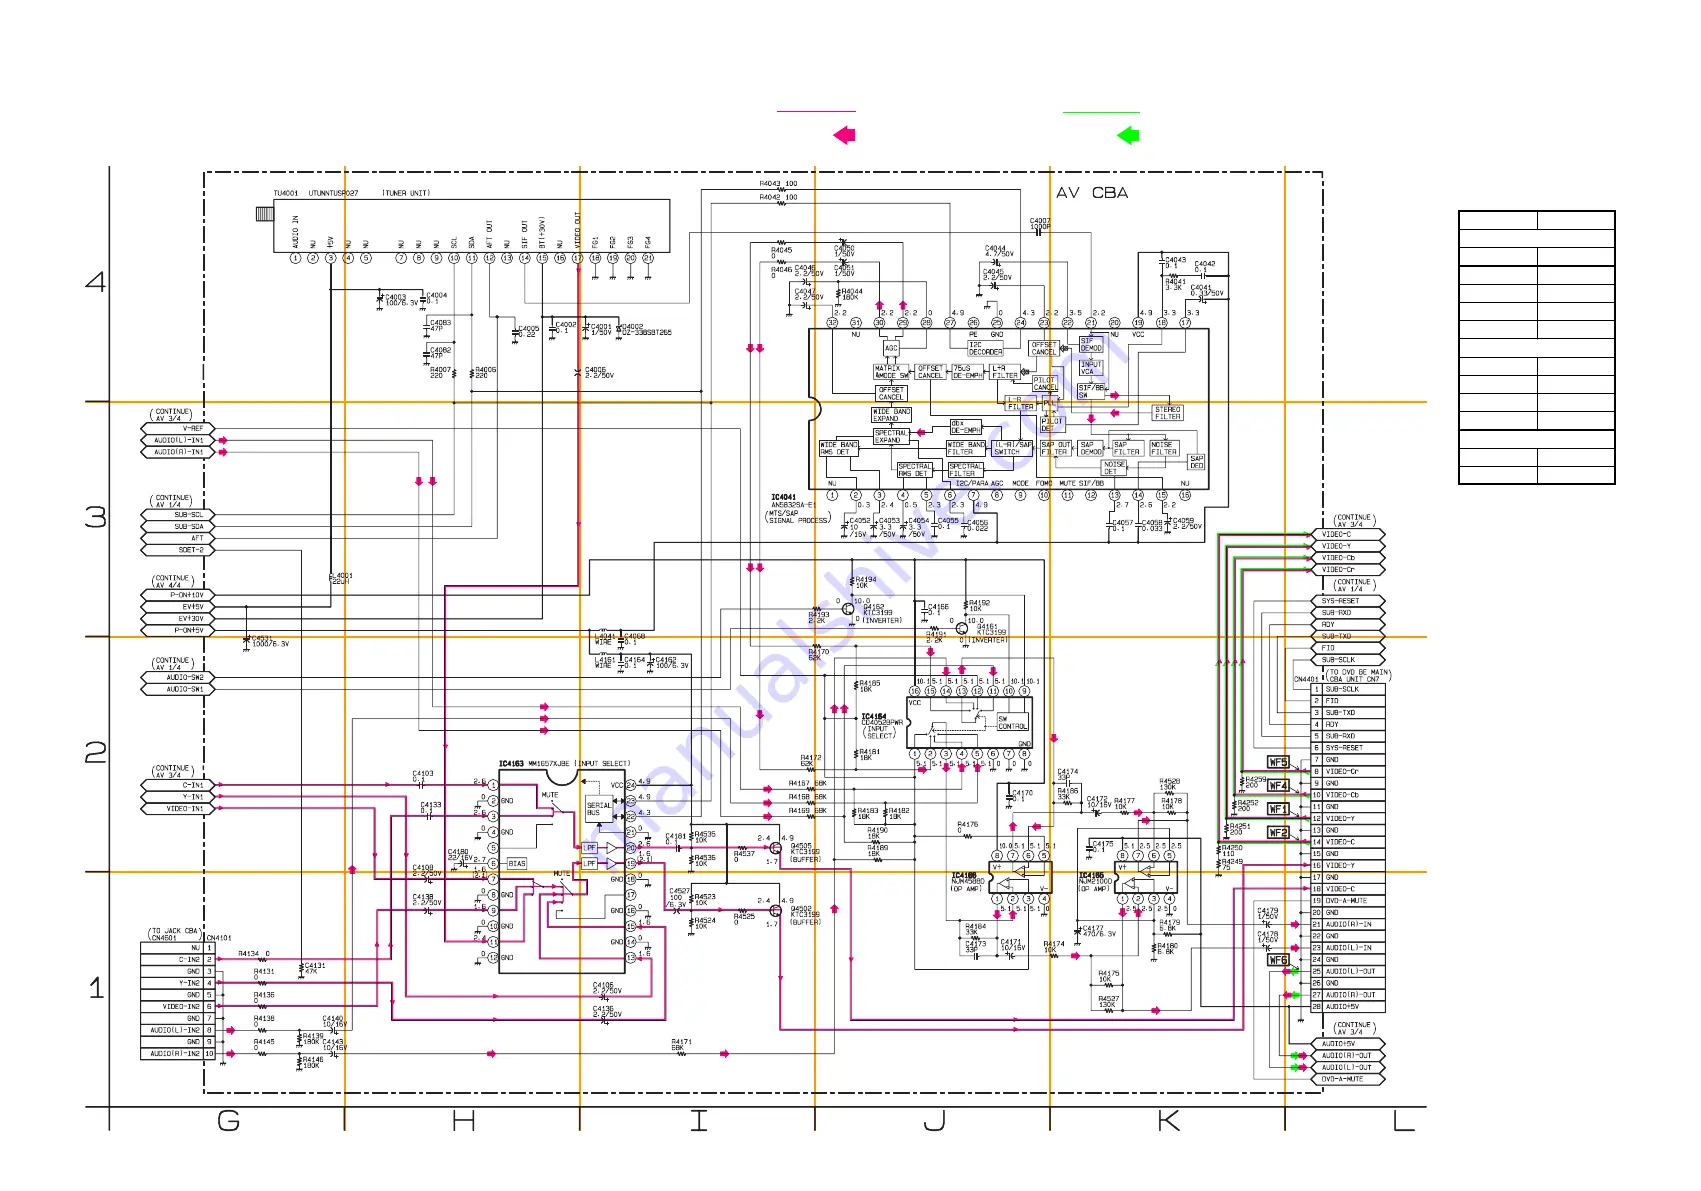Select the dBx DE-EMPH block
1701x1191 pixels.
[x=966, y=427]
